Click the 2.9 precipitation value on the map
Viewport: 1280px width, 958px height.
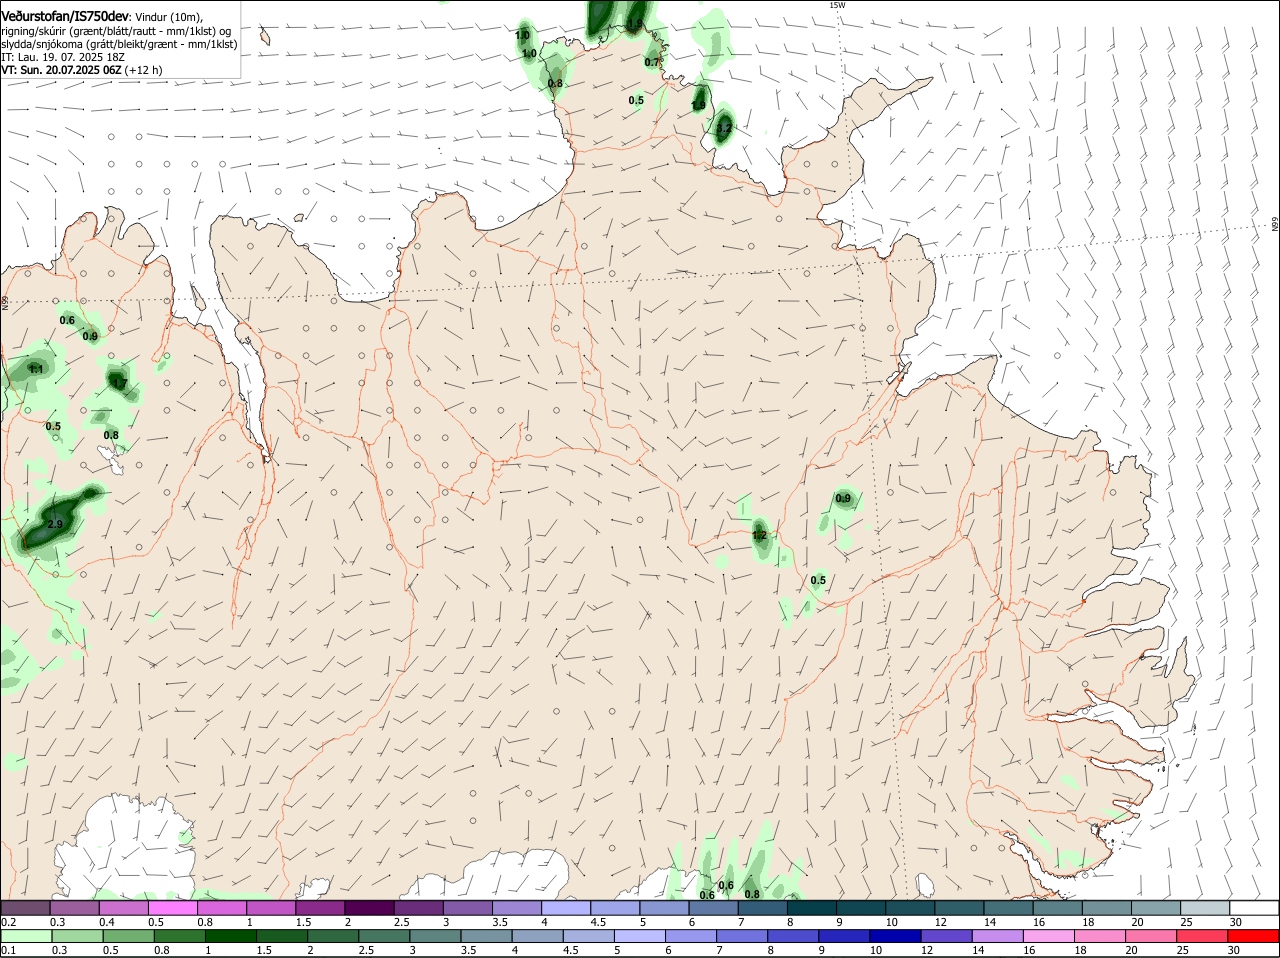click(55, 524)
